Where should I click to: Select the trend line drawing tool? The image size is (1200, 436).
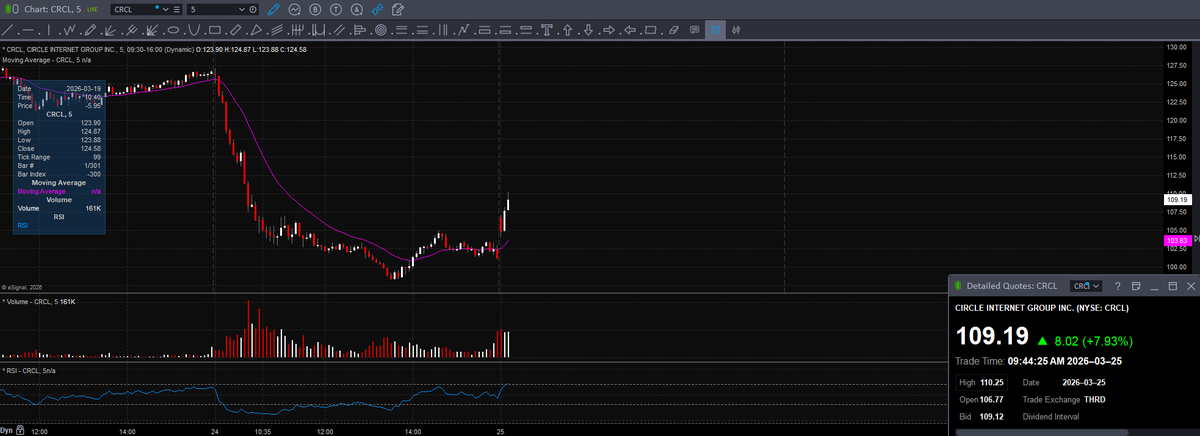[x=7, y=30]
